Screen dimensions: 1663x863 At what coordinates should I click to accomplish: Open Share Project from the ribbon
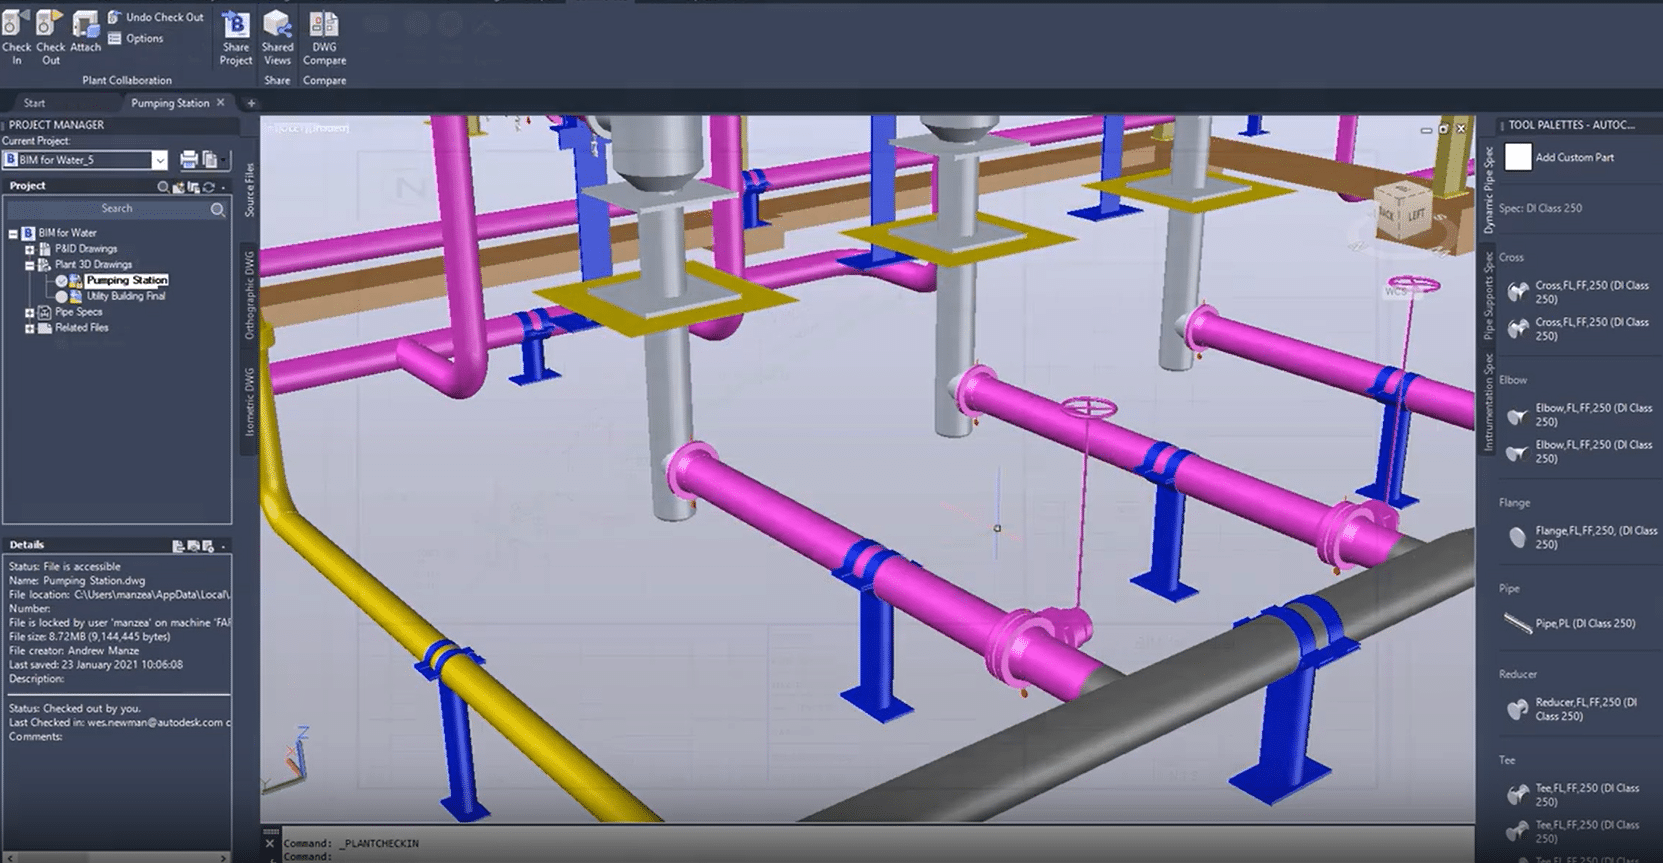236,25
